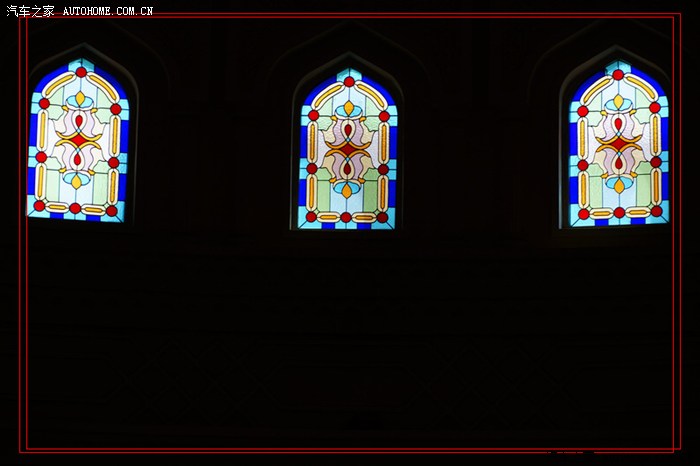Click the 汽车之家 watermark logo text
This screenshot has width=700, height=466.
pyautogui.click(x=30, y=11)
